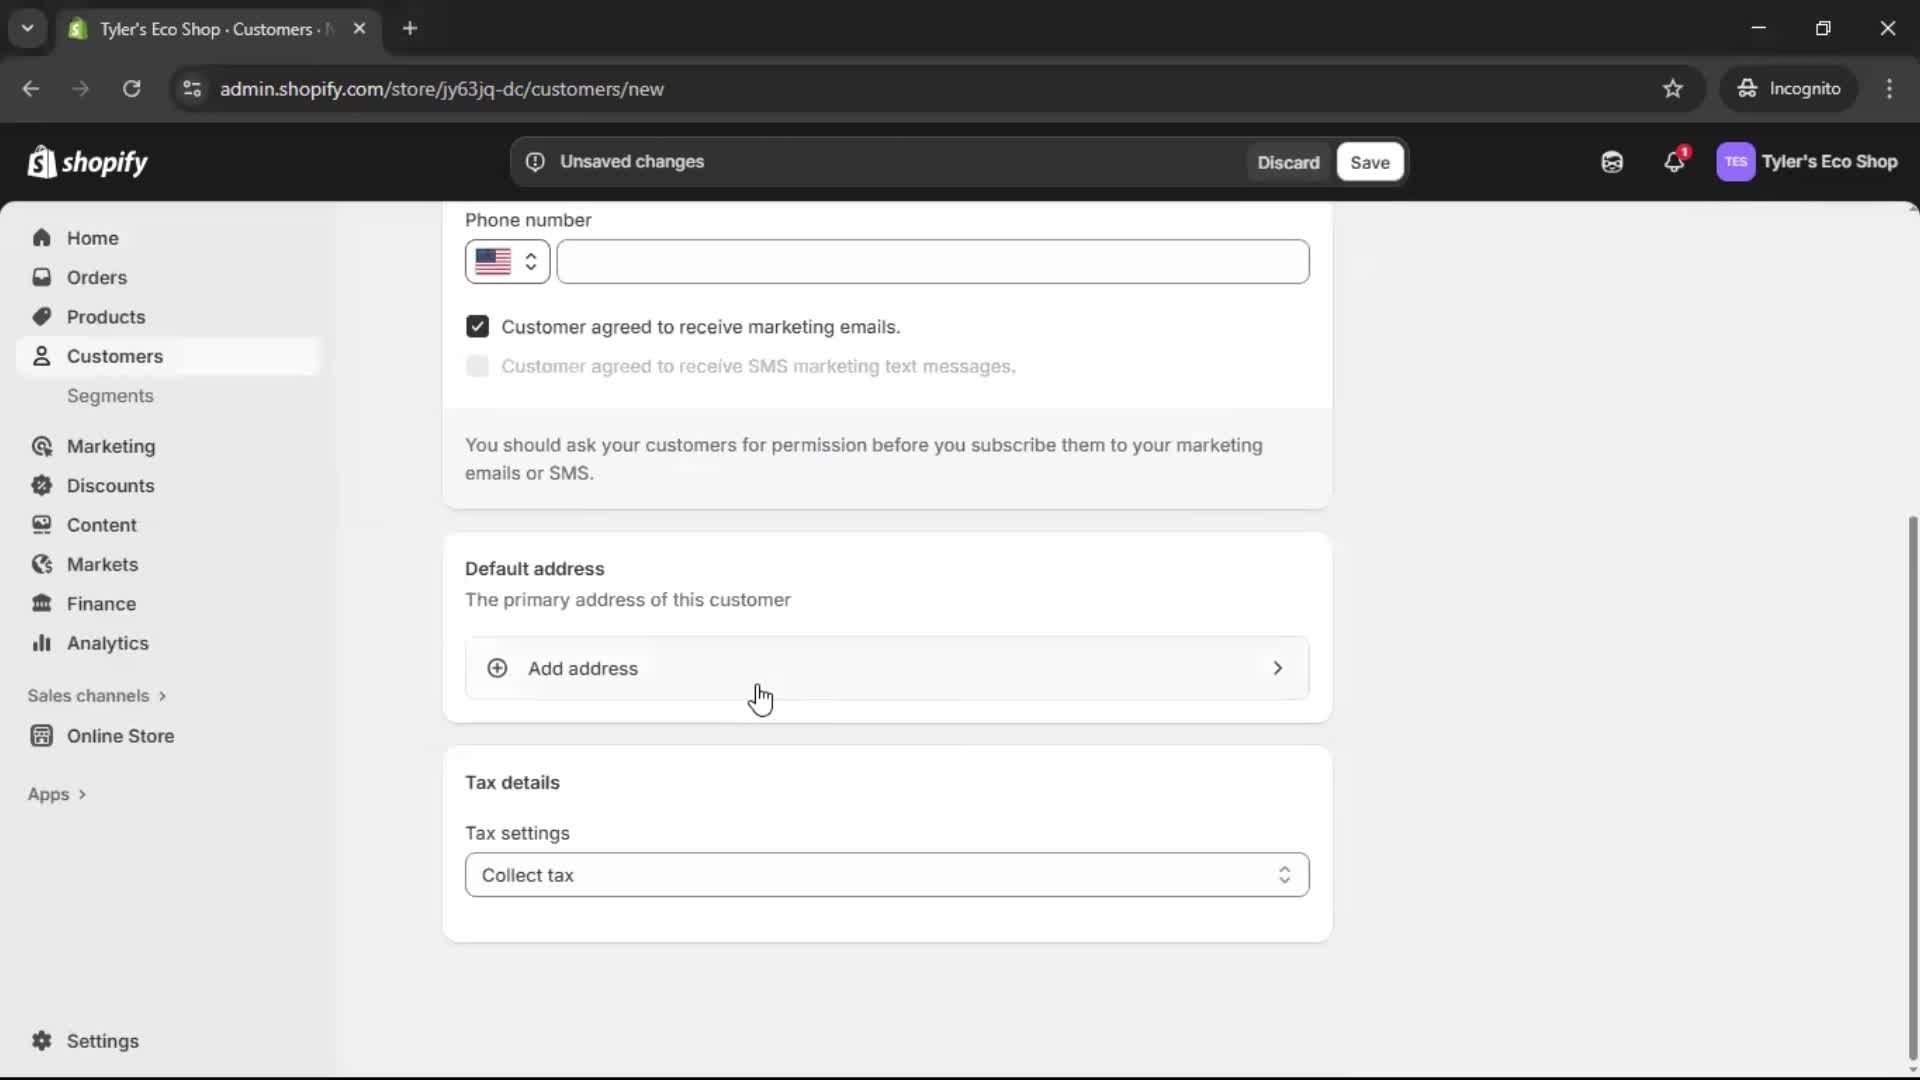Uncheck customer agreed to receive marketing emails
The height and width of the screenshot is (1080, 1920).
(477, 326)
